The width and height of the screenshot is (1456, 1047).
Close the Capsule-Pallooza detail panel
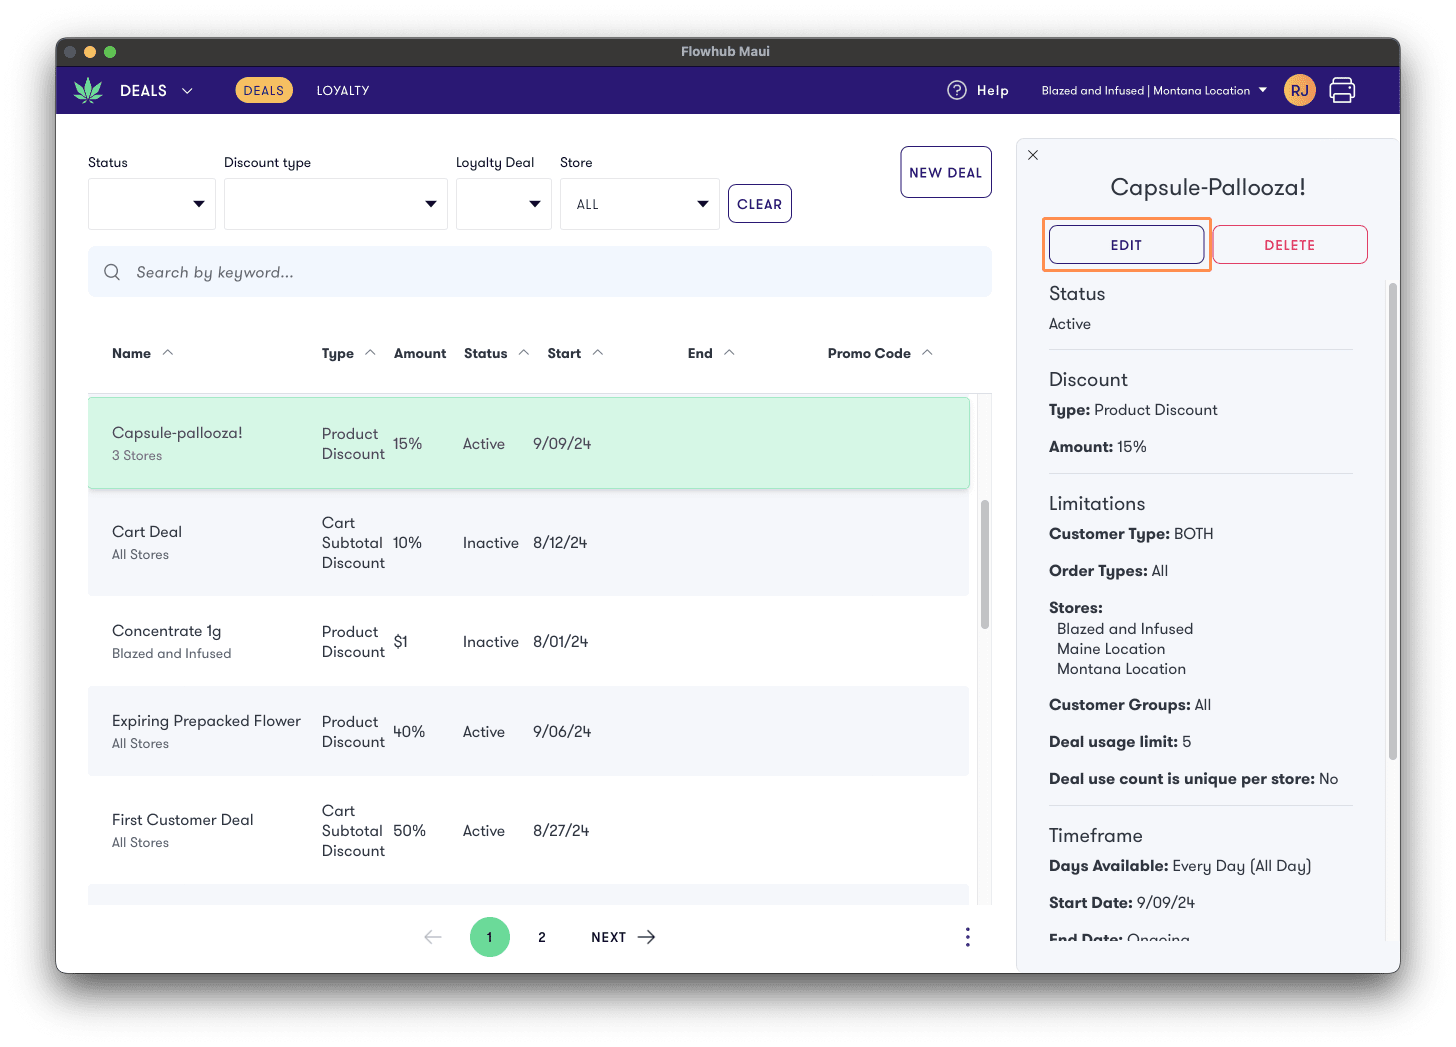pos(1033,155)
